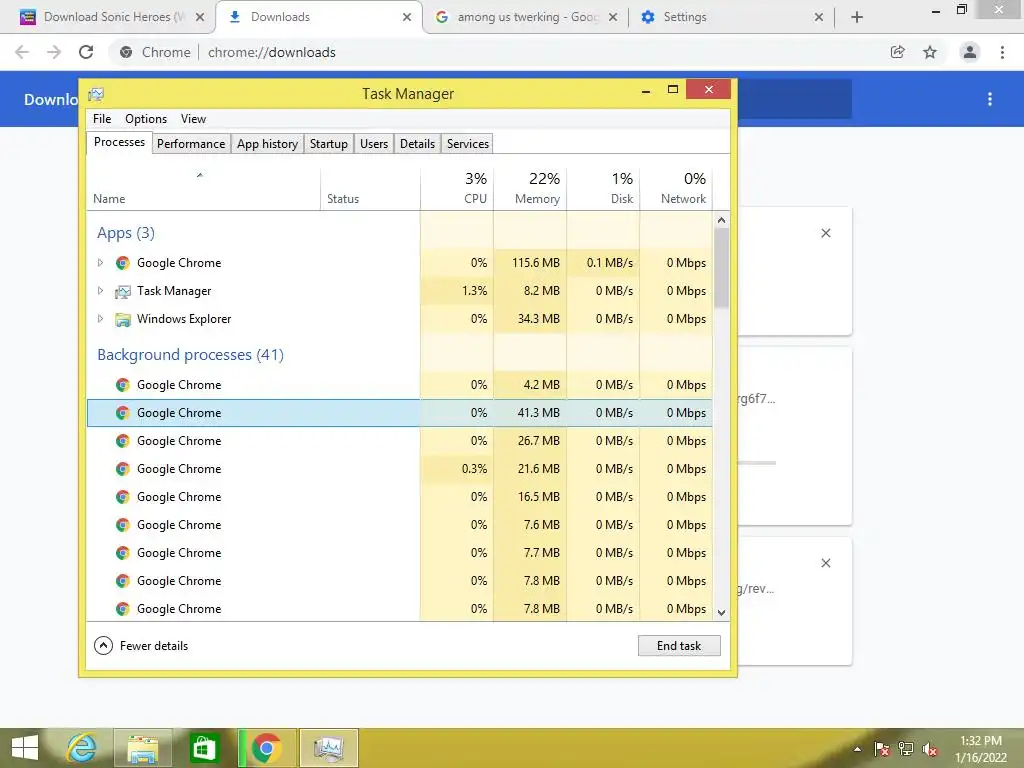
Task: Click the scroll down arrow in process list
Action: click(721, 613)
